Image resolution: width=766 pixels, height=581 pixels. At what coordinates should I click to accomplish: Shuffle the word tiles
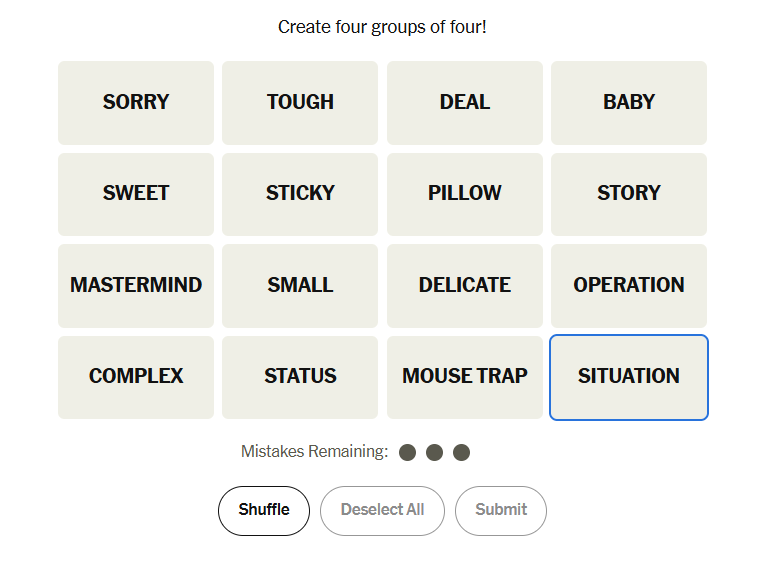(264, 510)
